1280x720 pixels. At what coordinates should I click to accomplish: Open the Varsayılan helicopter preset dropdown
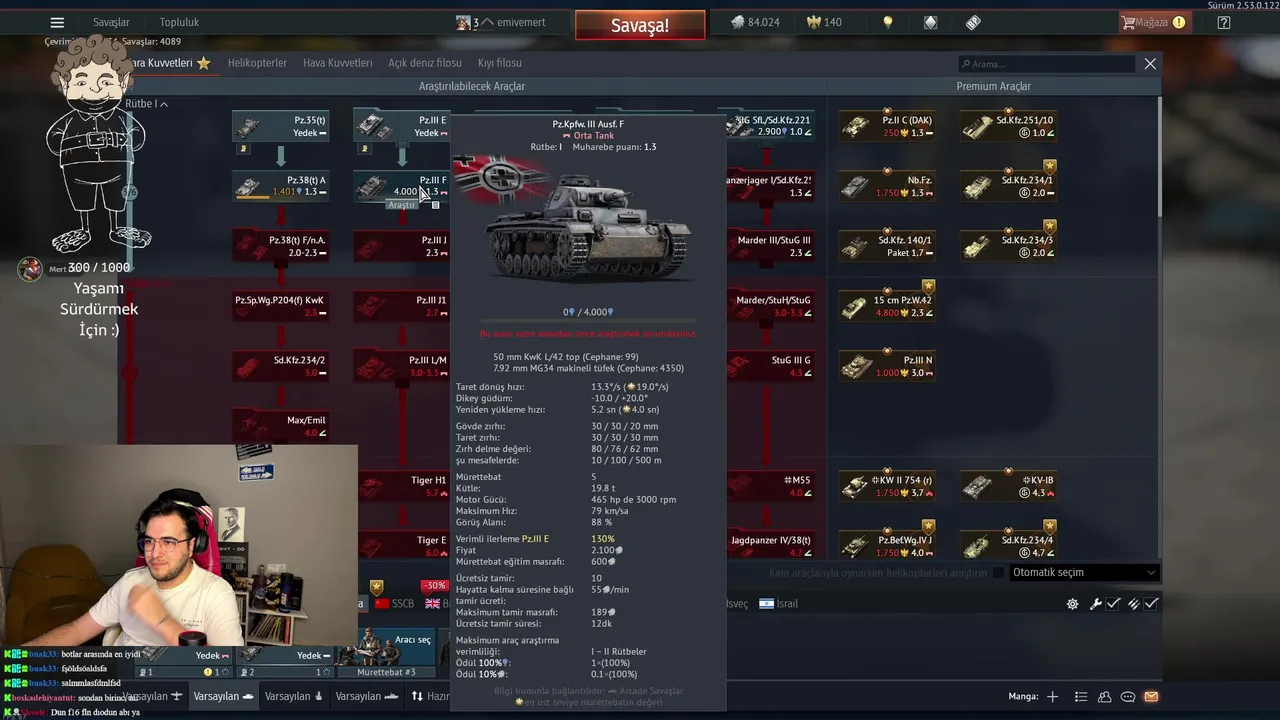(294, 696)
